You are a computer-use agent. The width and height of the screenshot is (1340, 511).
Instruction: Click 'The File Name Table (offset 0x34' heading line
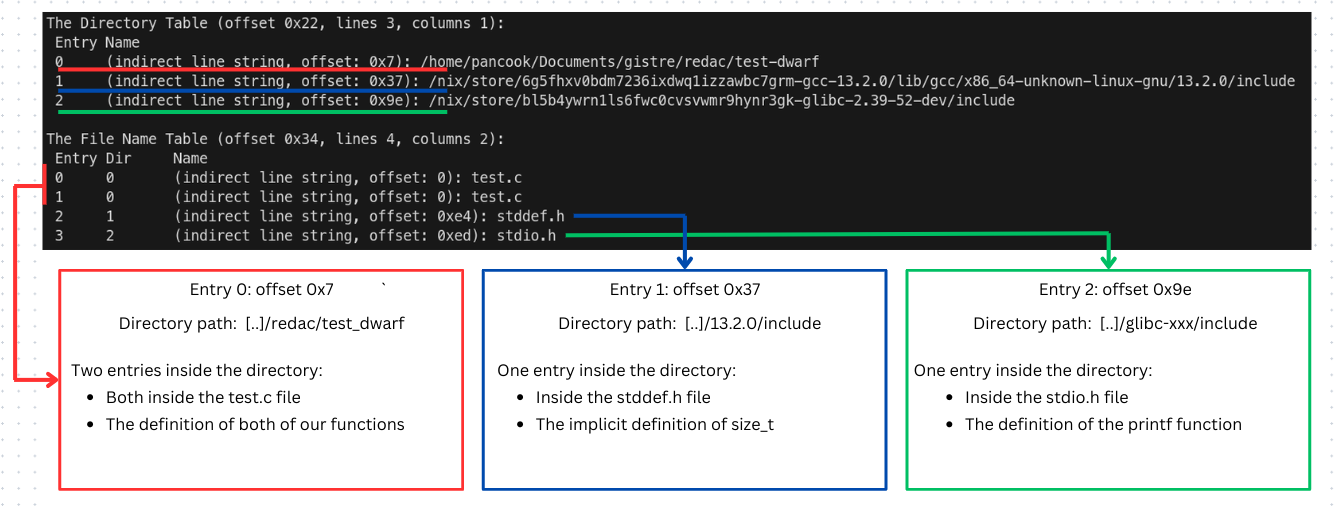pos(276,139)
